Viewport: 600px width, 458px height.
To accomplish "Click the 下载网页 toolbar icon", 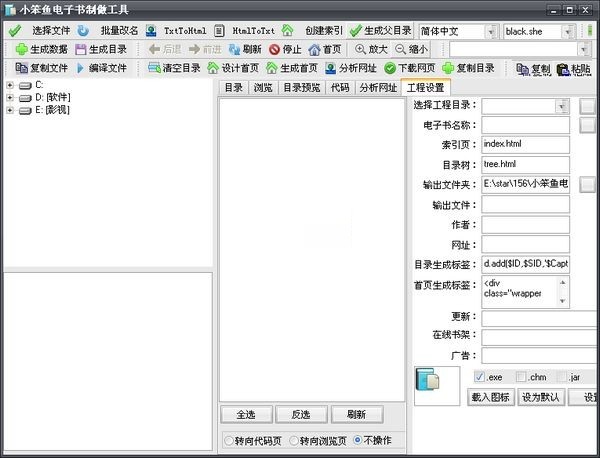I will 390,69.
